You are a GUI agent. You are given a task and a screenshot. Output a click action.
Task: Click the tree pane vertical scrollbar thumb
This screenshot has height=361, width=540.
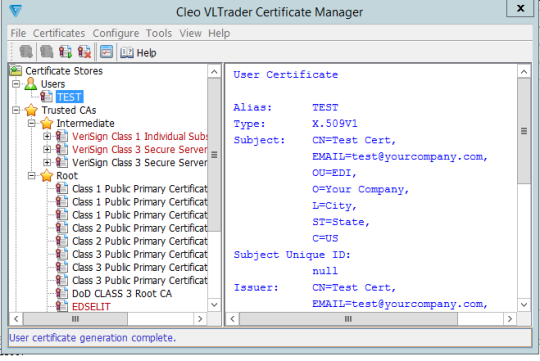214,155
